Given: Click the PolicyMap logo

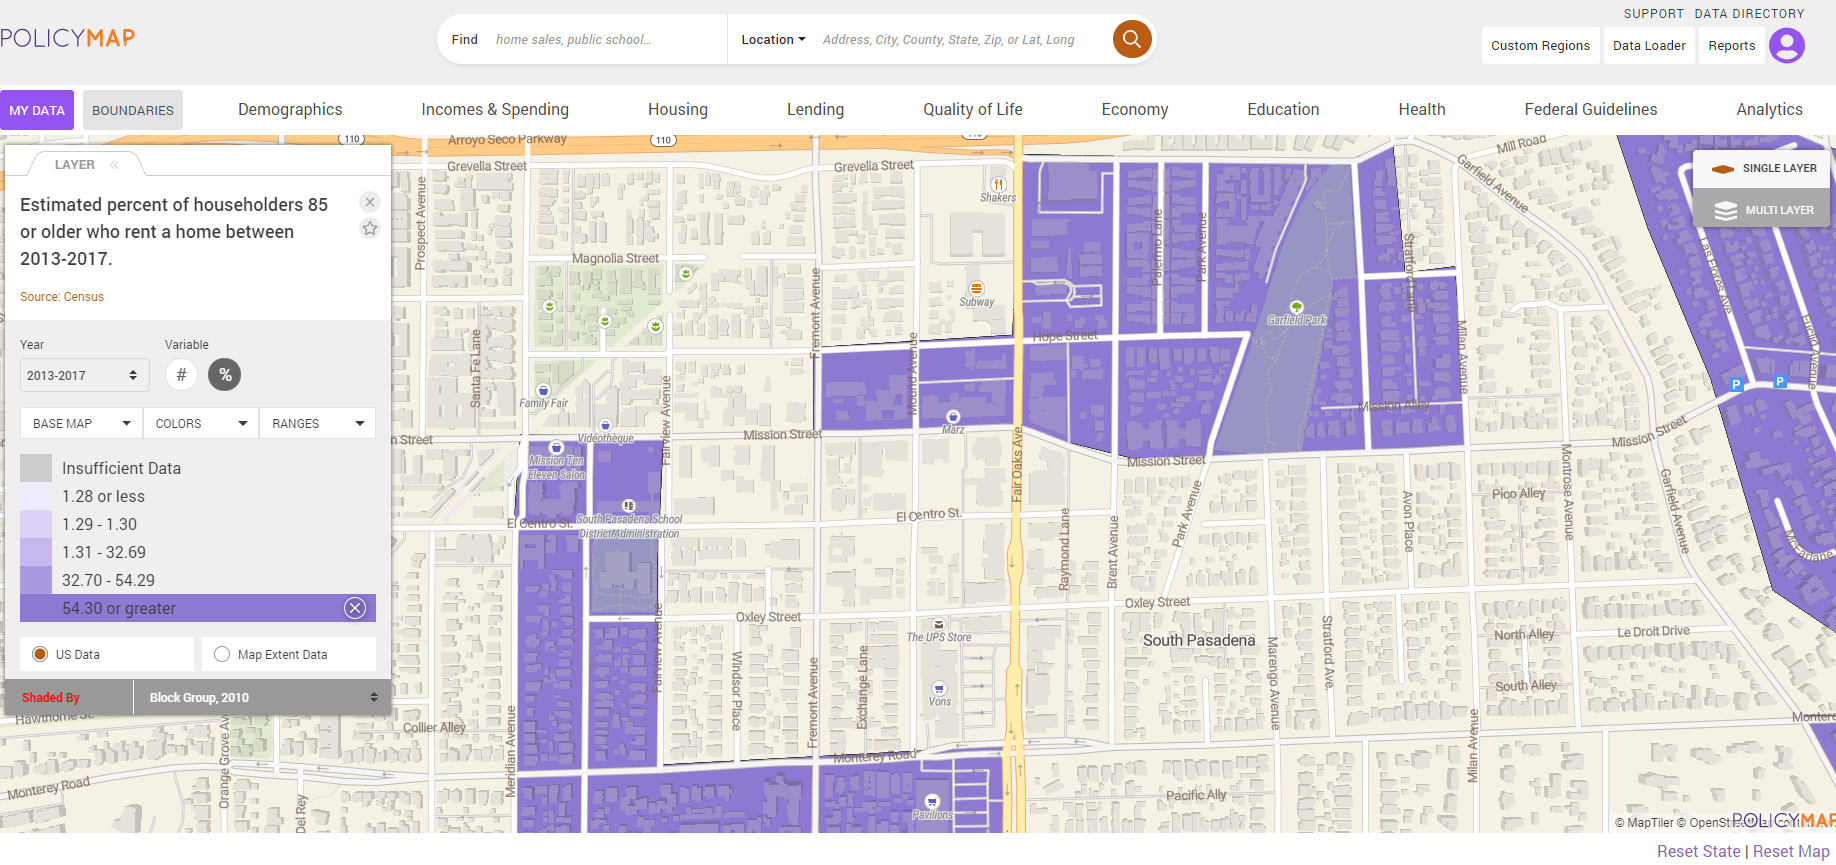Looking at the screenshot, I should pos(67,38).
